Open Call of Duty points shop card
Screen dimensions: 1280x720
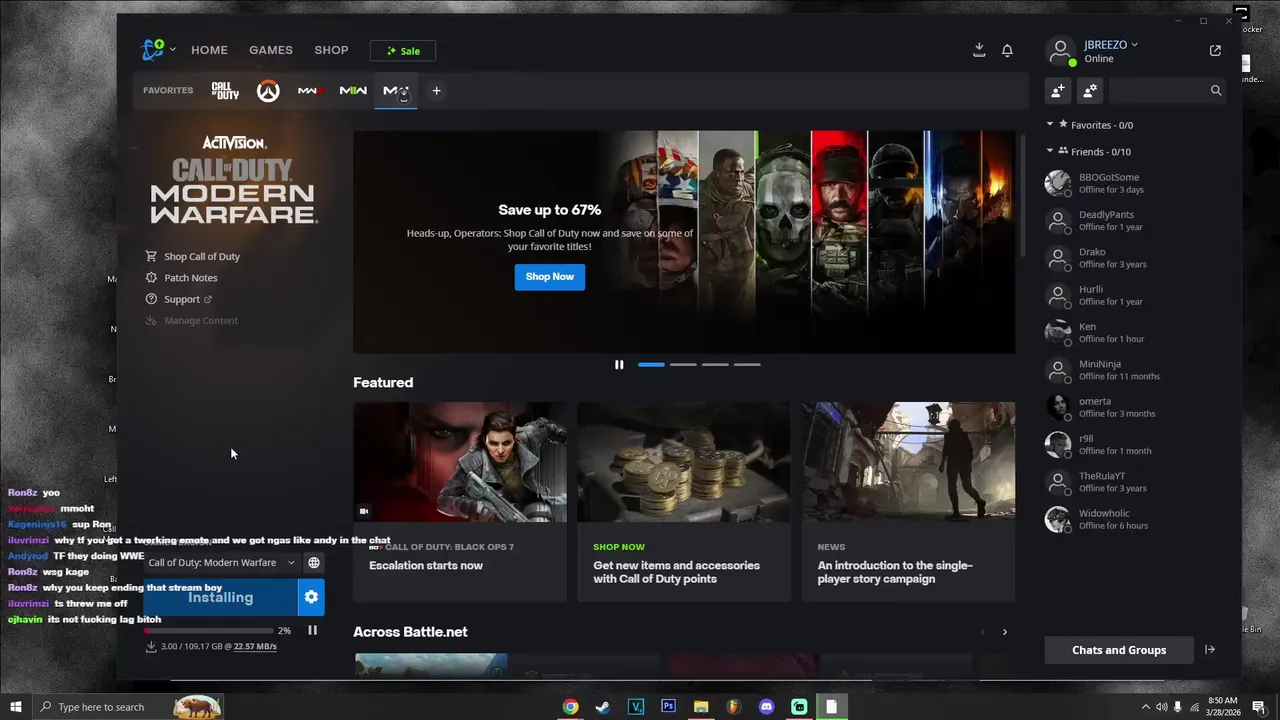(684, 502)
